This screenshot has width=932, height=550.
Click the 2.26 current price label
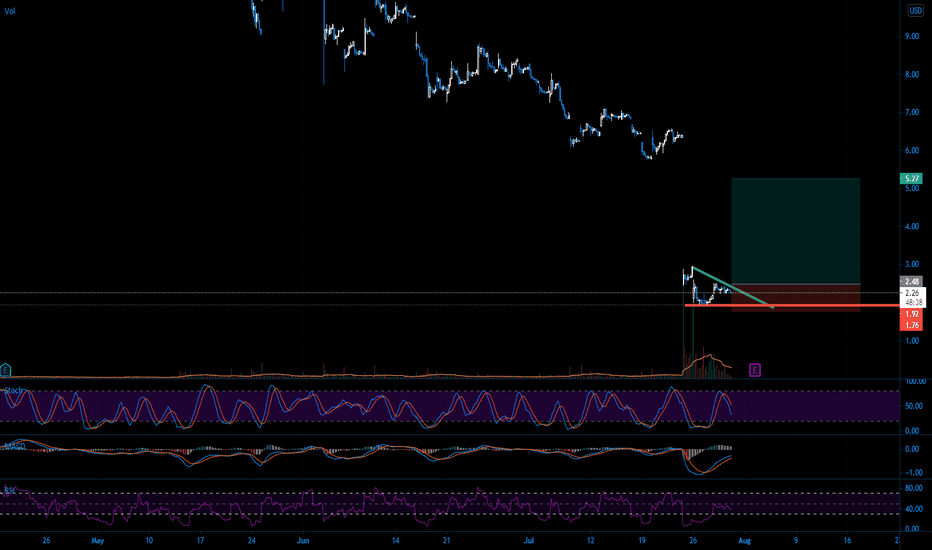pyautogui.click(x=912, y=293)
